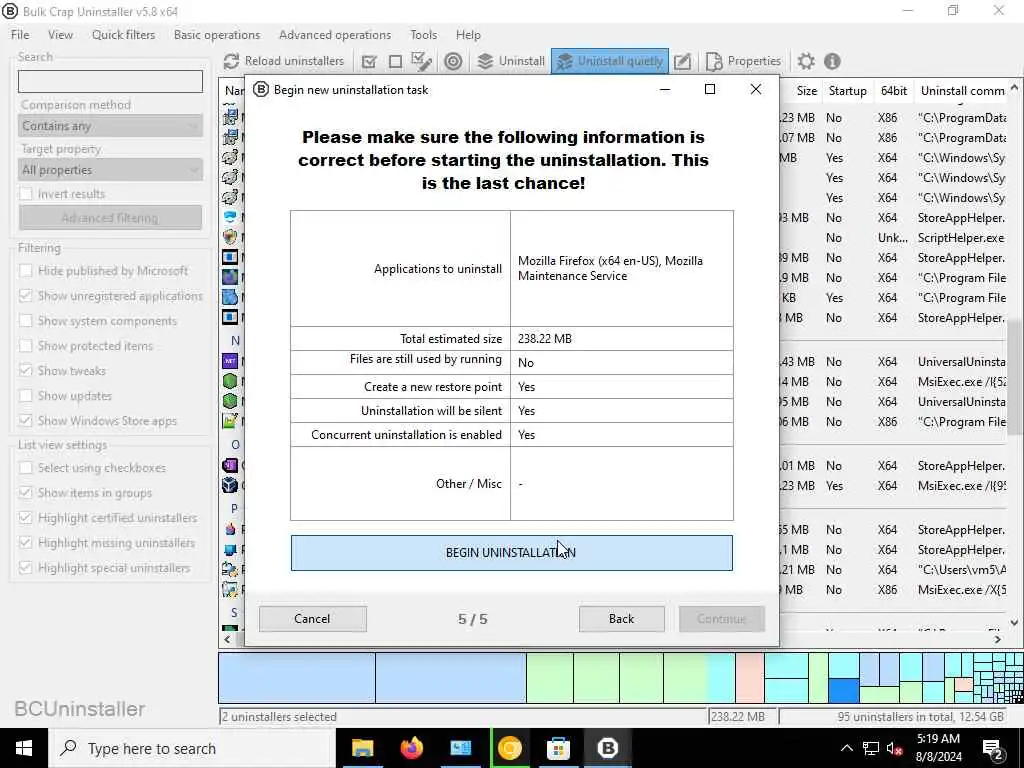Click the invert selection toolbar icon

421,61
